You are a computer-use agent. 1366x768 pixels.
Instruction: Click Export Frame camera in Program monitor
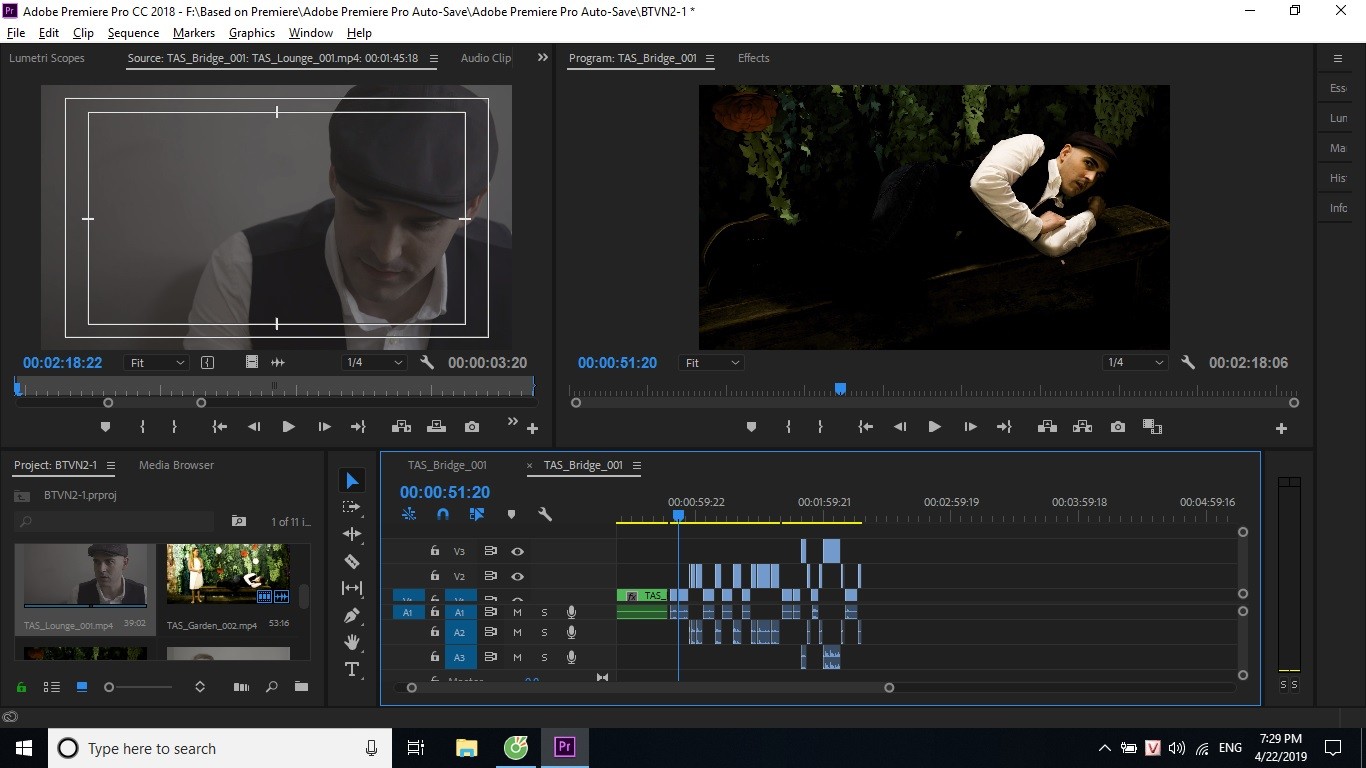1118,427
